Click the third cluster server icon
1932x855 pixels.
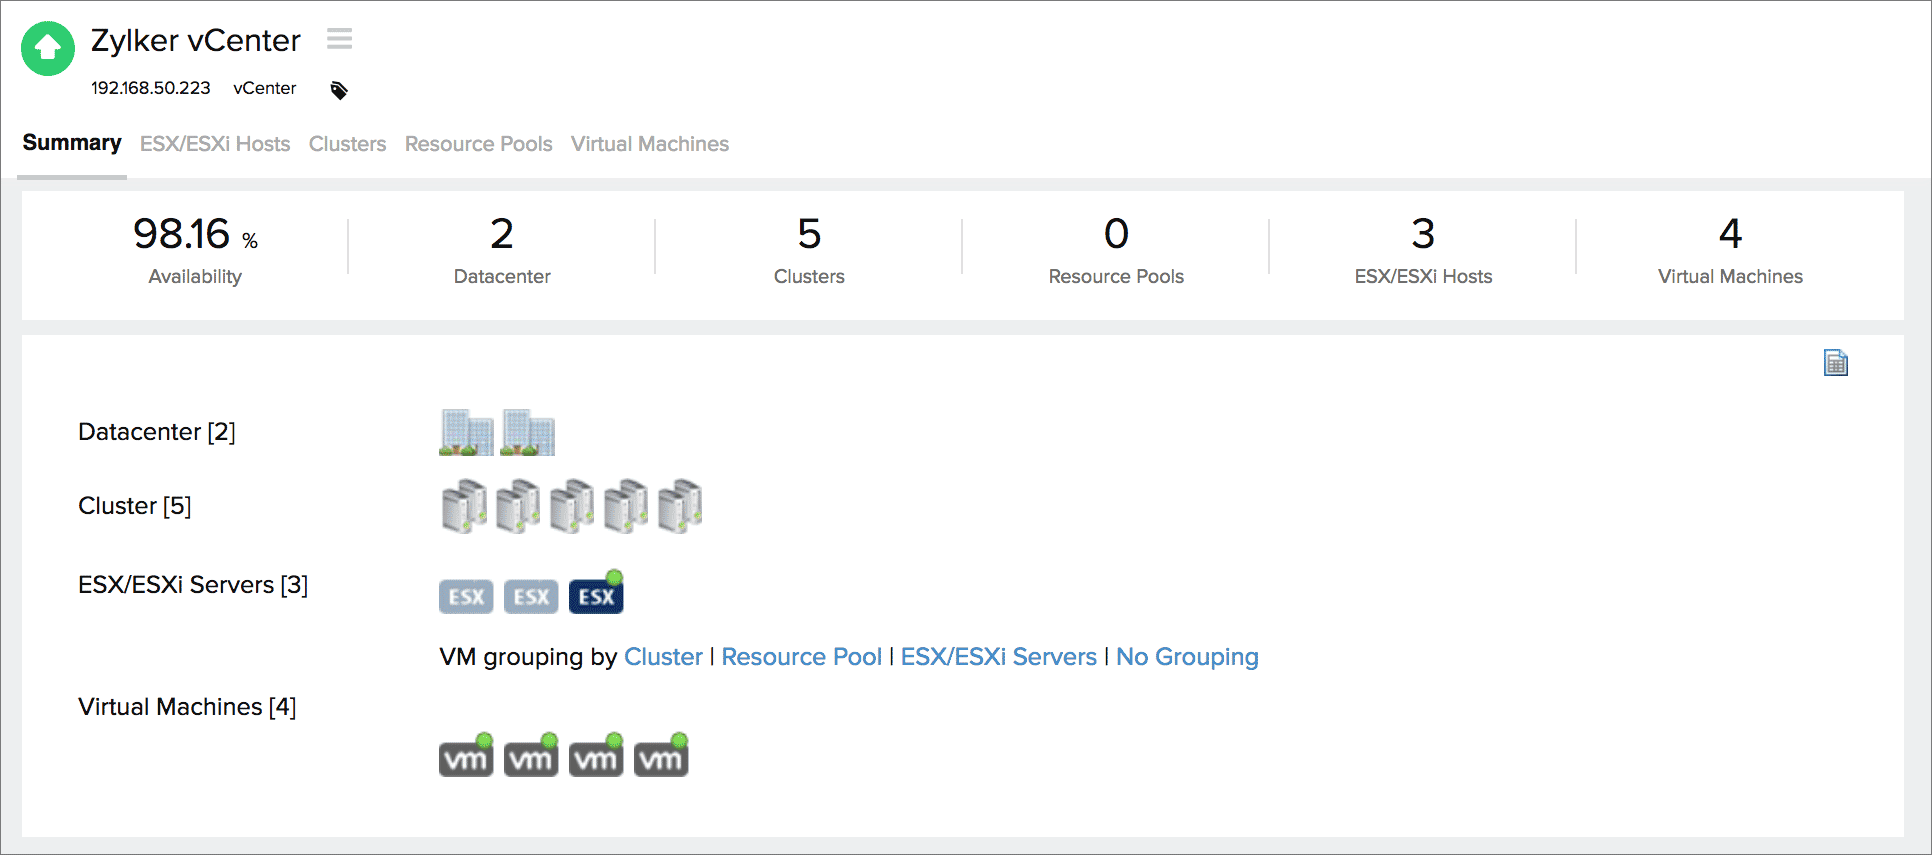pyautogui.click(x=572, y=506)
